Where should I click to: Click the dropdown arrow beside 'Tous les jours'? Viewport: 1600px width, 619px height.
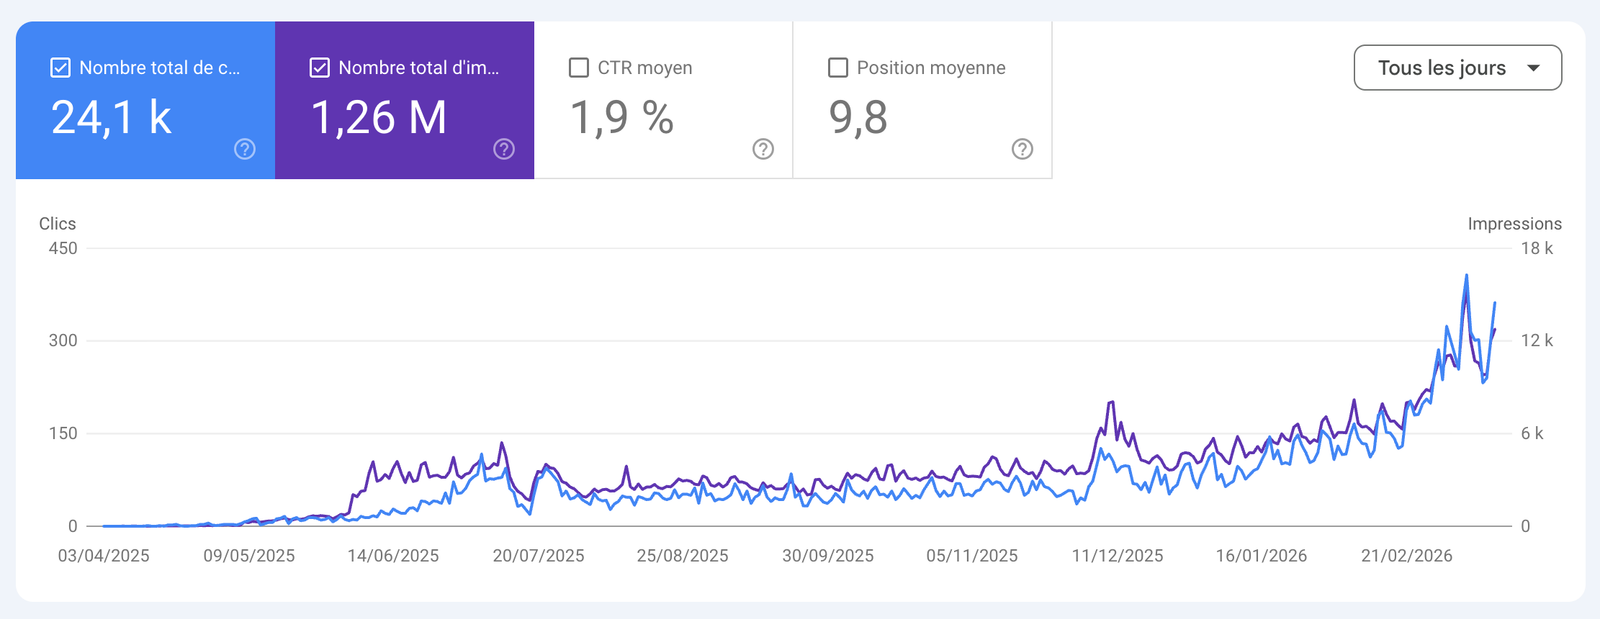click(x=1533, y=68)
